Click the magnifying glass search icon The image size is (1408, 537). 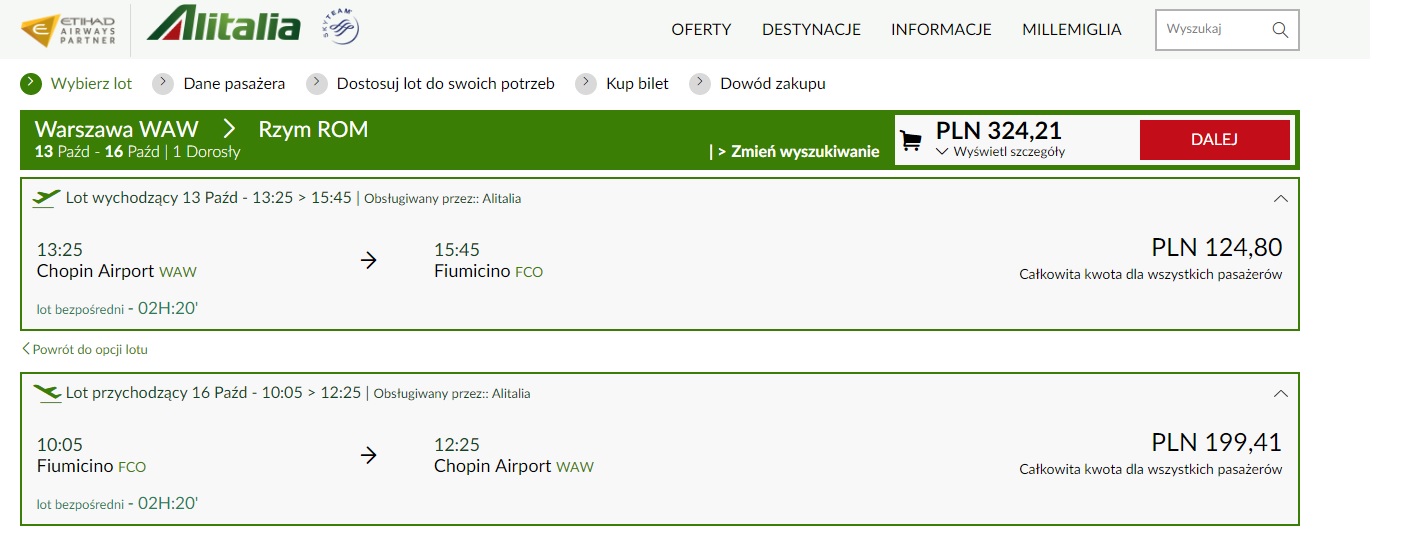[1280, 30]
